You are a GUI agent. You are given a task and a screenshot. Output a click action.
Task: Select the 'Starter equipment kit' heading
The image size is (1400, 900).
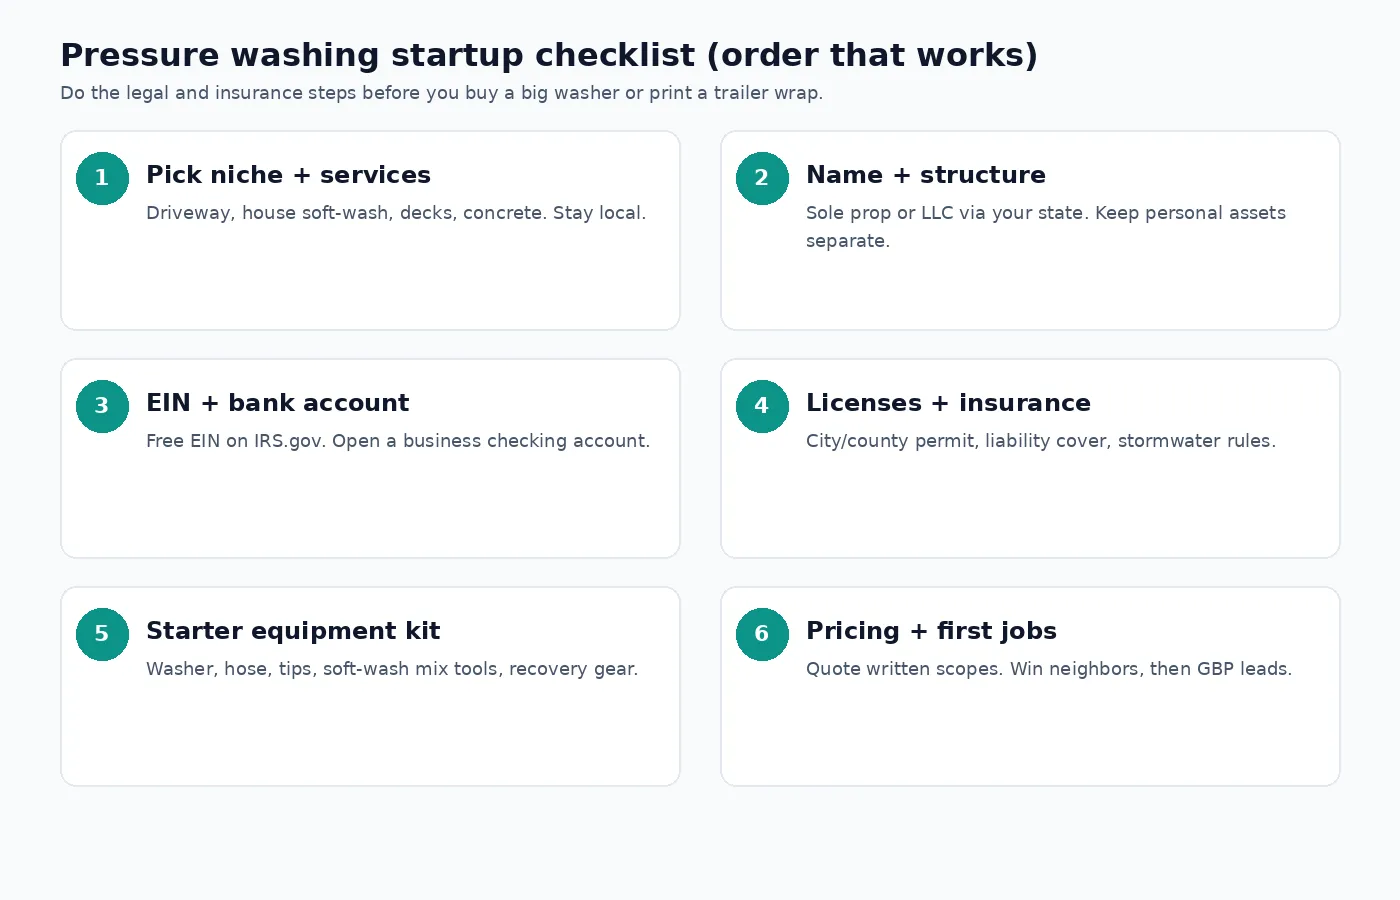[x=293, y=631]
